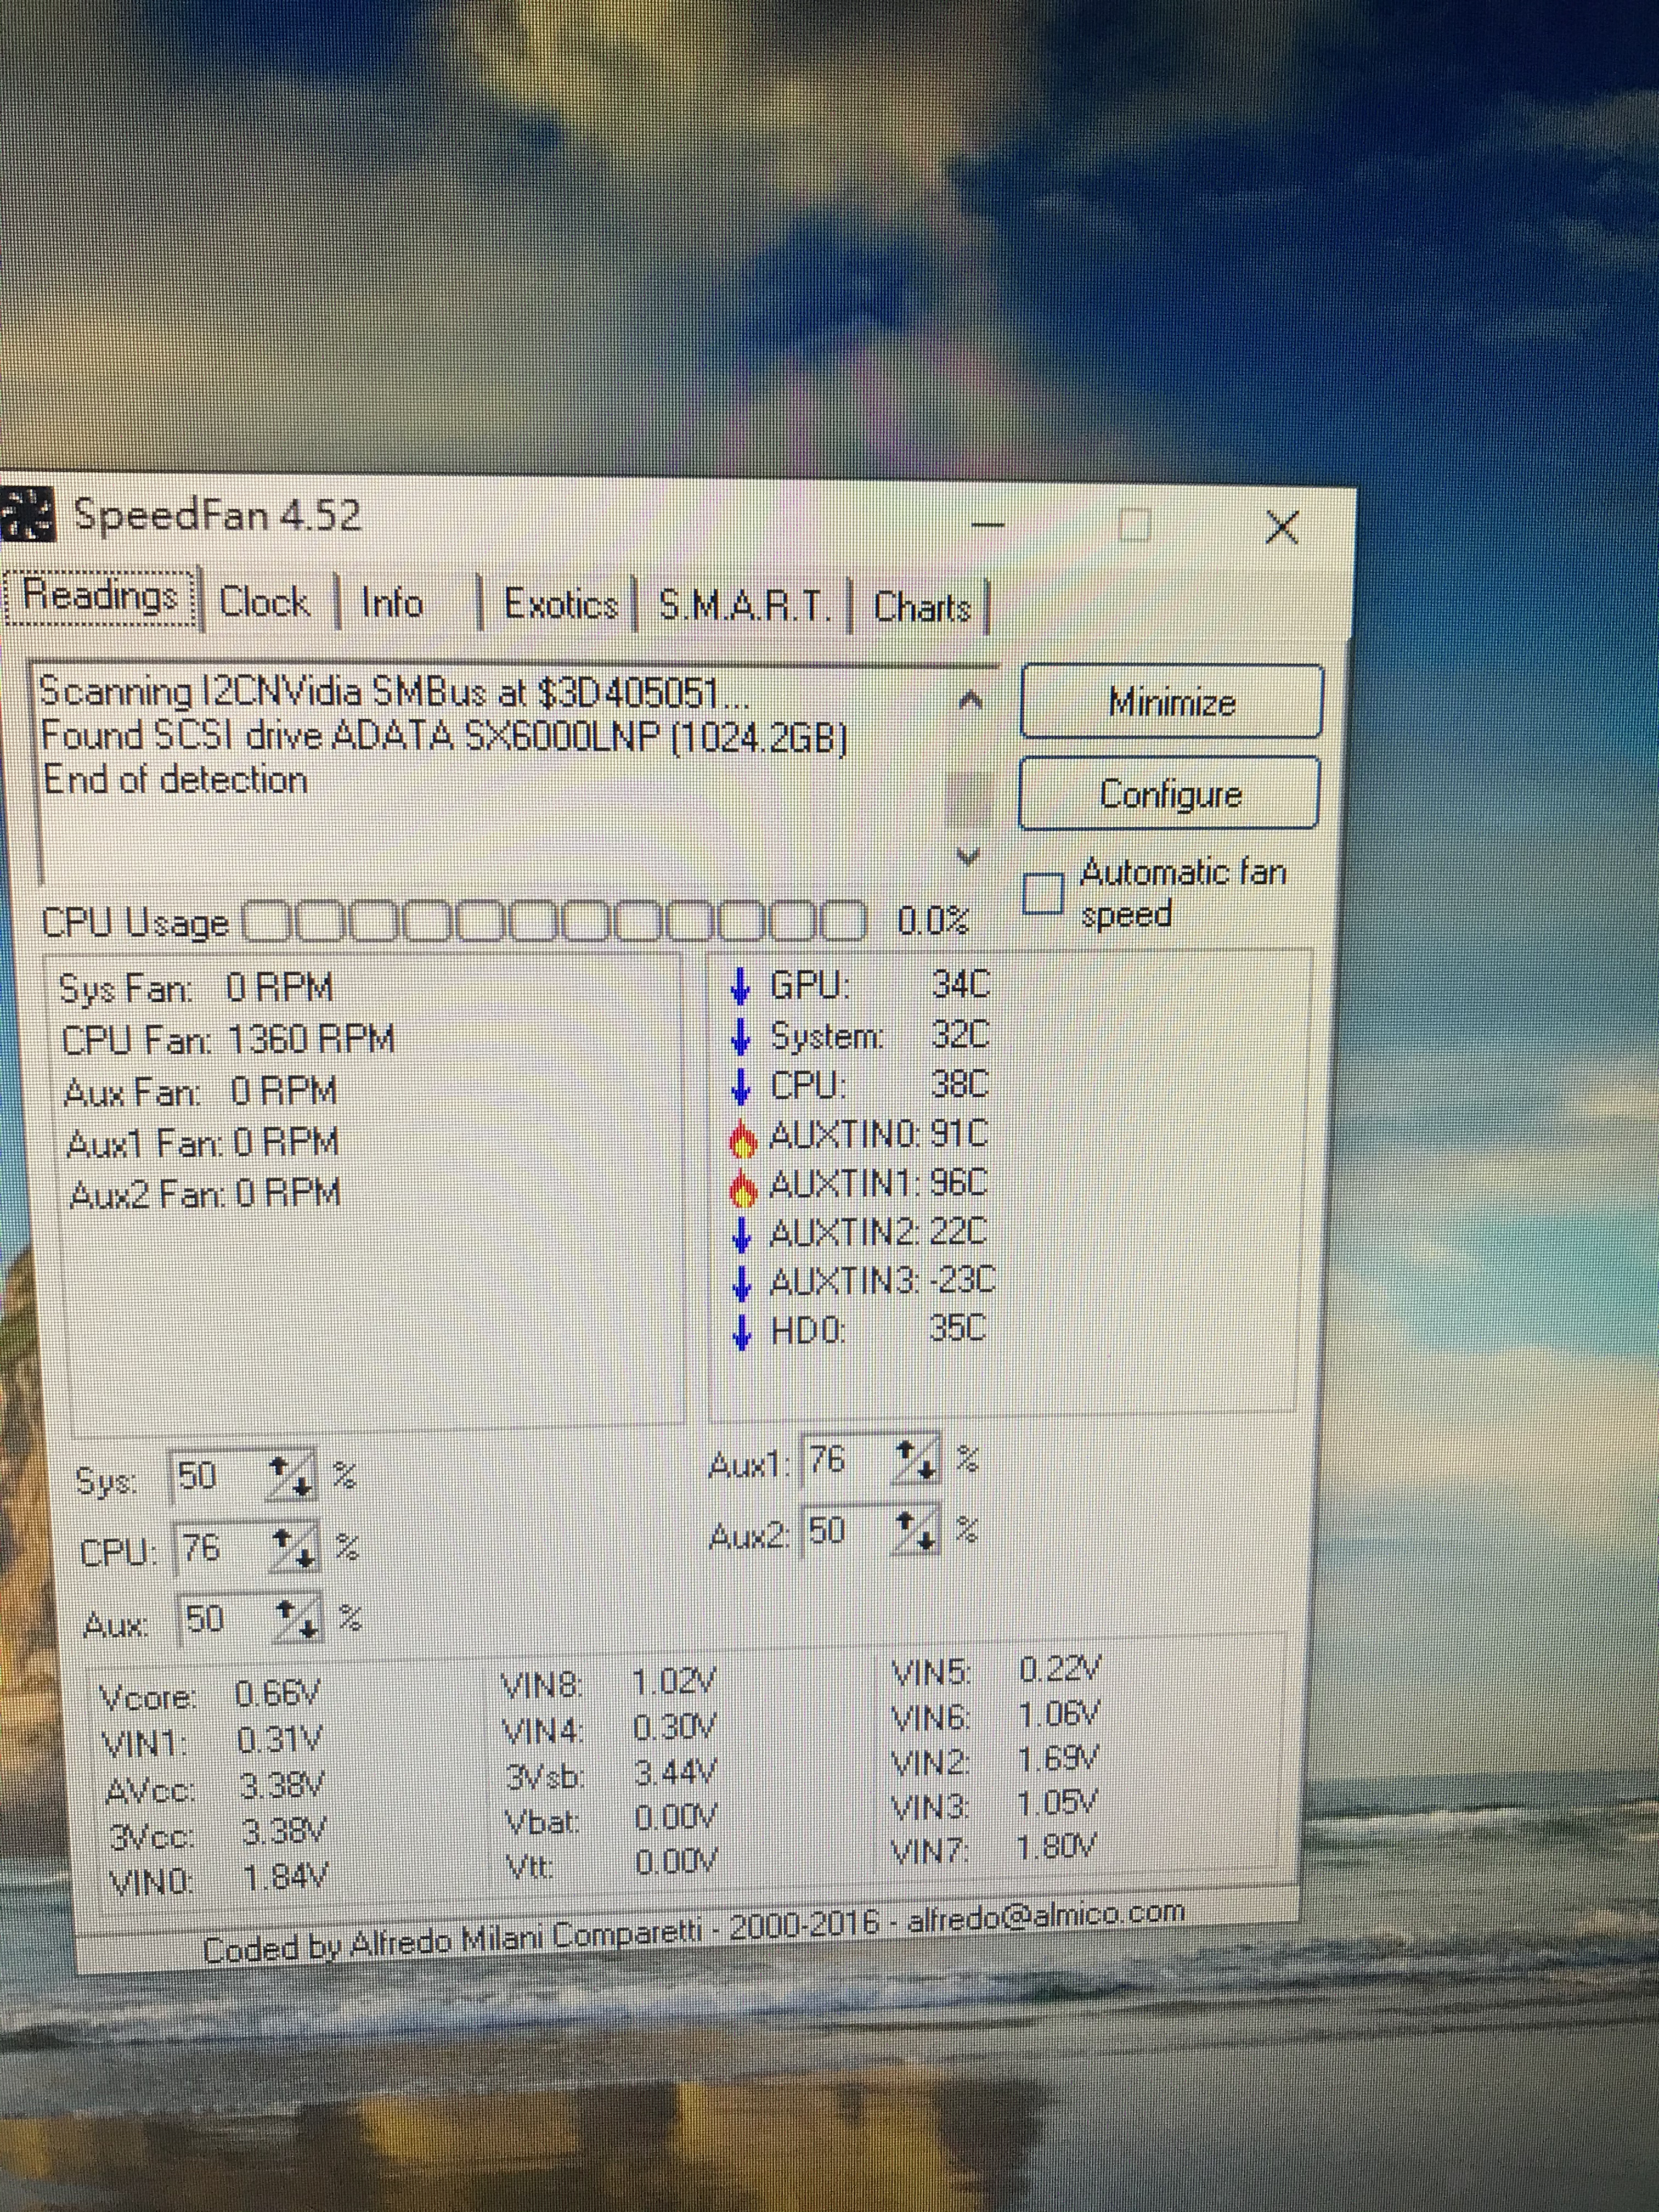Close the SpeedFan window
This screenshot has height=2212, width=1659.
point(1281,527)
